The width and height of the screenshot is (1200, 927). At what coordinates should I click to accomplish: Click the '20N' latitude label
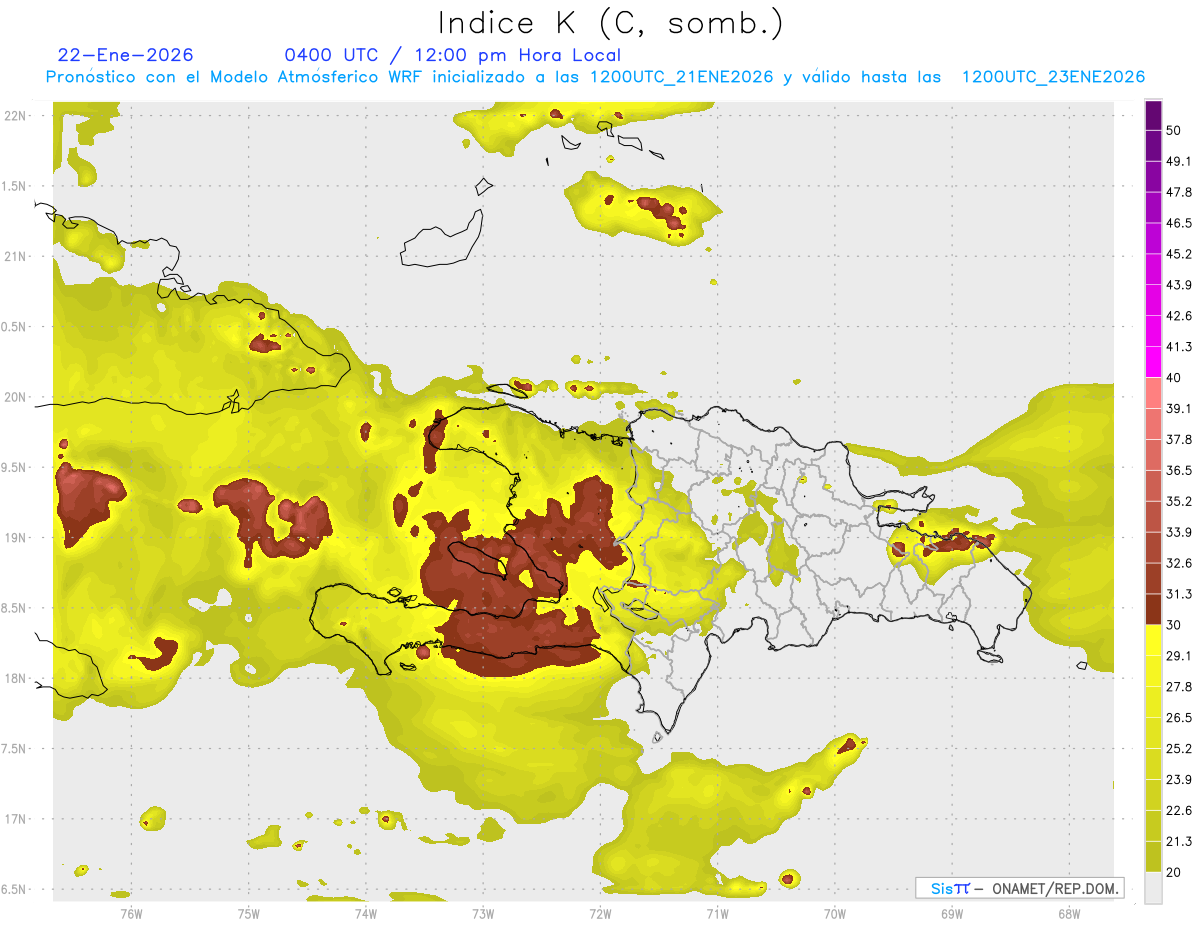click(x=16, y=397)
